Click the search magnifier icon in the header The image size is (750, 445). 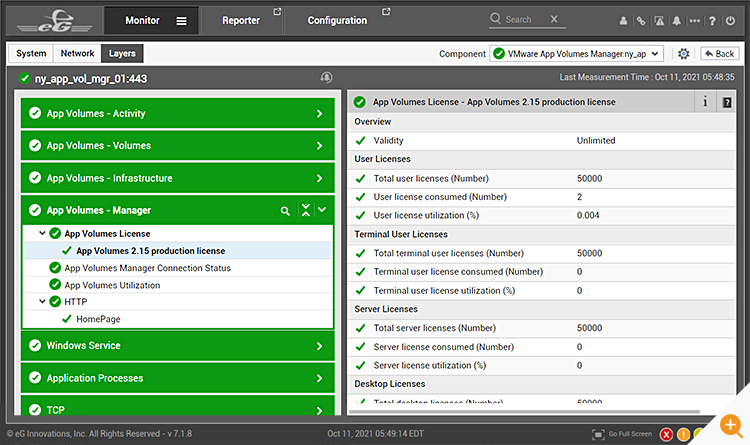tap(496, 19)
